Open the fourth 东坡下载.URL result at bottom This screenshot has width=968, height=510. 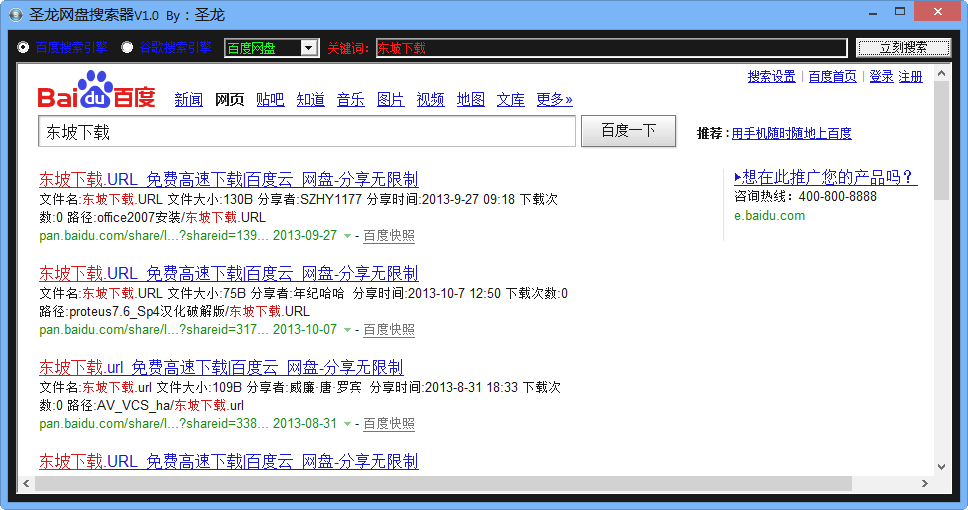[228, 461]
